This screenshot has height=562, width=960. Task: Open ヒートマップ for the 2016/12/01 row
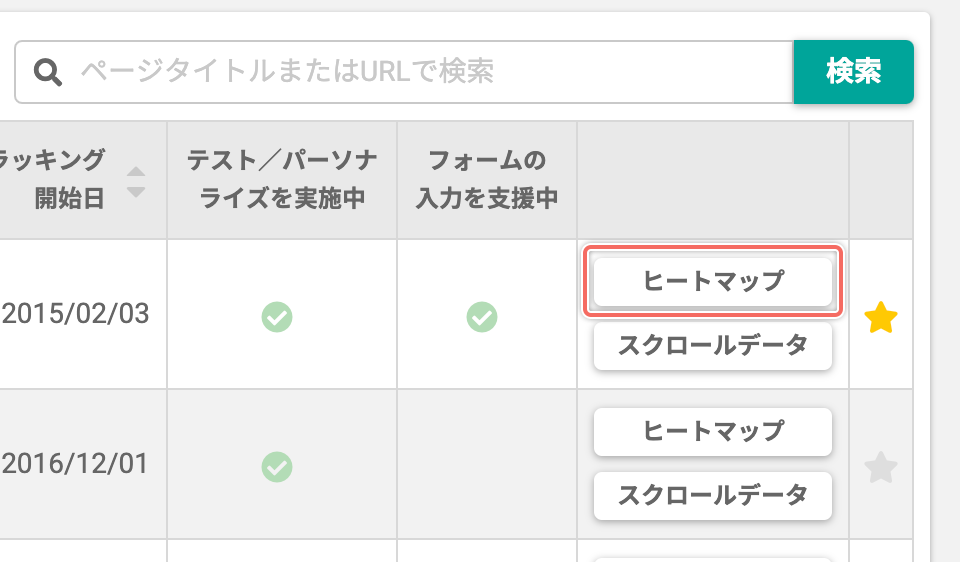713,432
